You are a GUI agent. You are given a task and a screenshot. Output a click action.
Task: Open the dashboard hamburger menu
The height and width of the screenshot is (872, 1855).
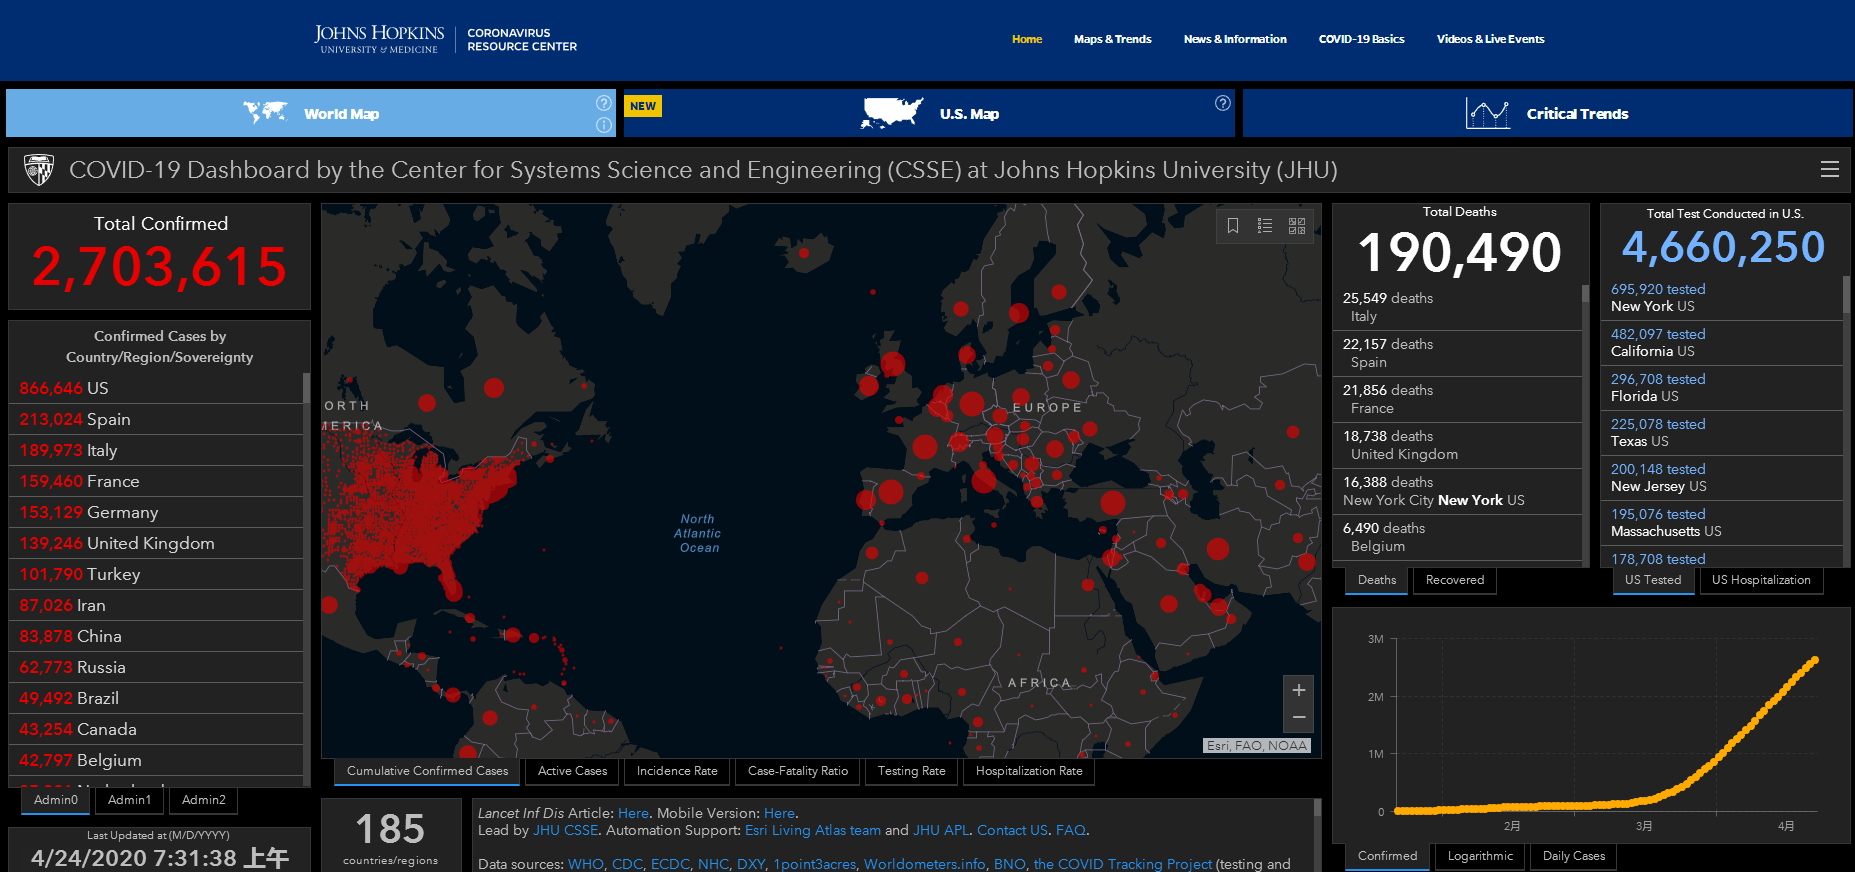(x=1829, y=170)
